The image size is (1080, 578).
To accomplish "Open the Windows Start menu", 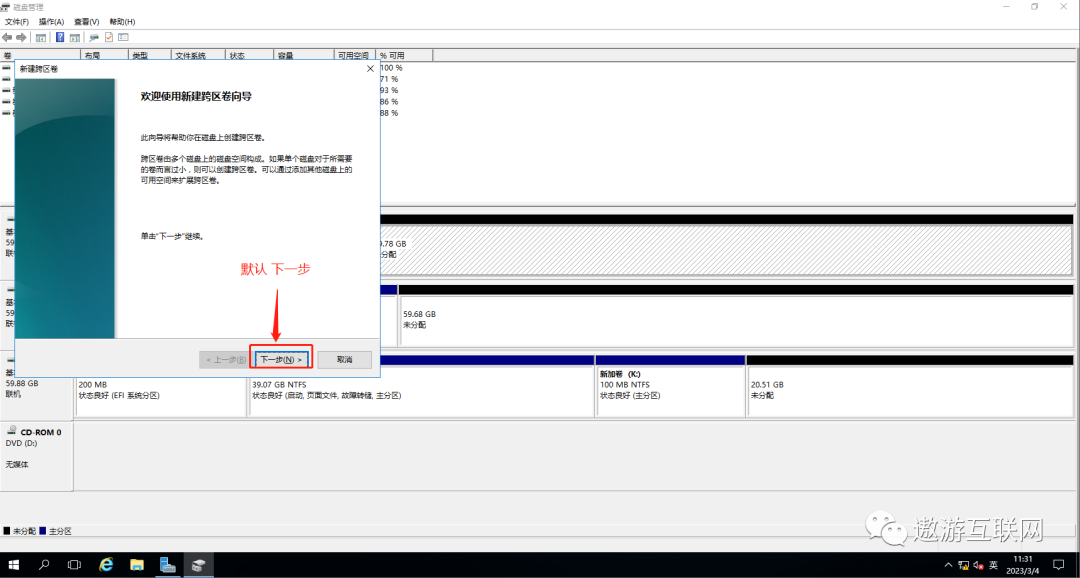I will click(x=14, y=565).
